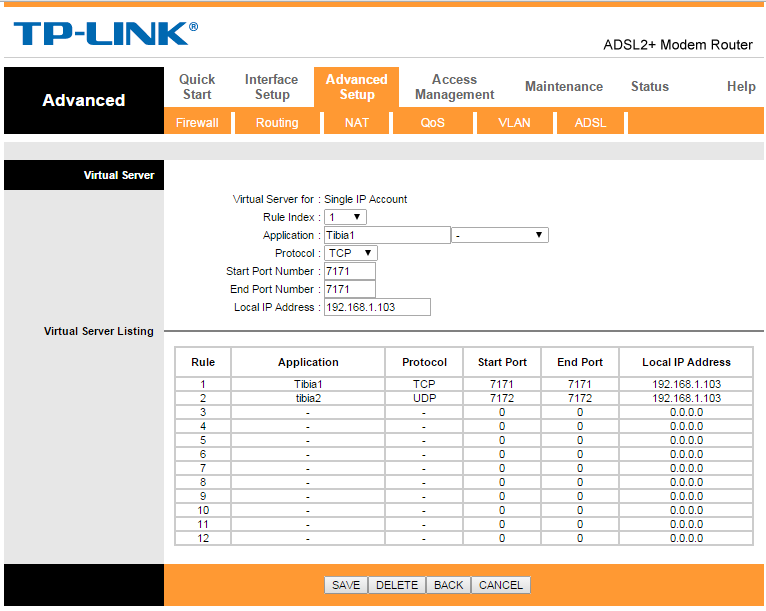Open the Interface Setup tab
The image size is (766, 611).
tap(271, 87)
